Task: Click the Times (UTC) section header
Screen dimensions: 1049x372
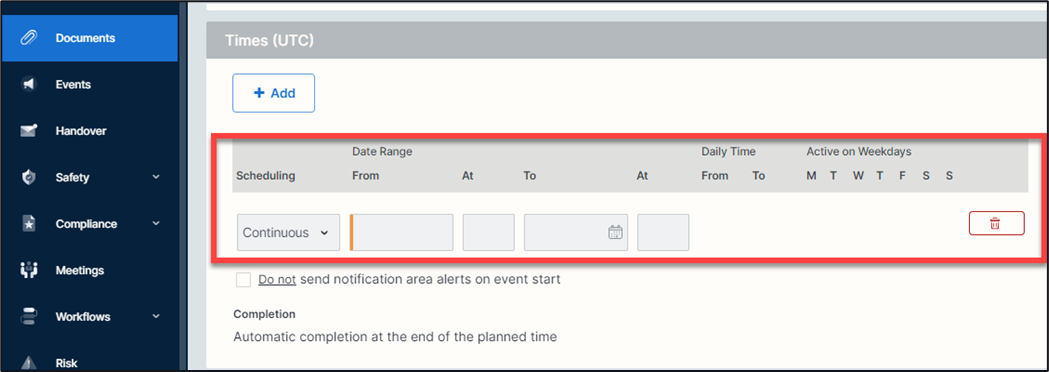Action: click(270, 40)
